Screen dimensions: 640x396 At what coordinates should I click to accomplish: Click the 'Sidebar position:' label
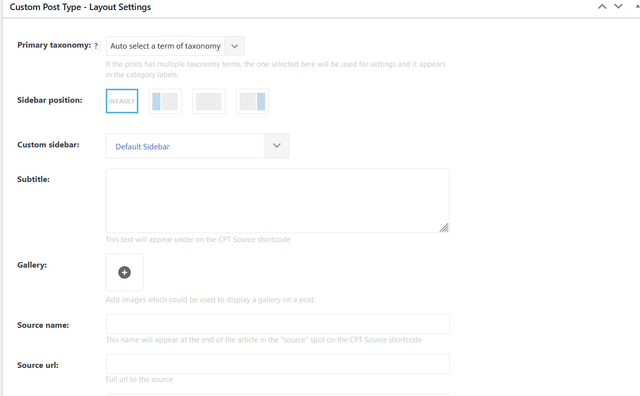(50, 100)
